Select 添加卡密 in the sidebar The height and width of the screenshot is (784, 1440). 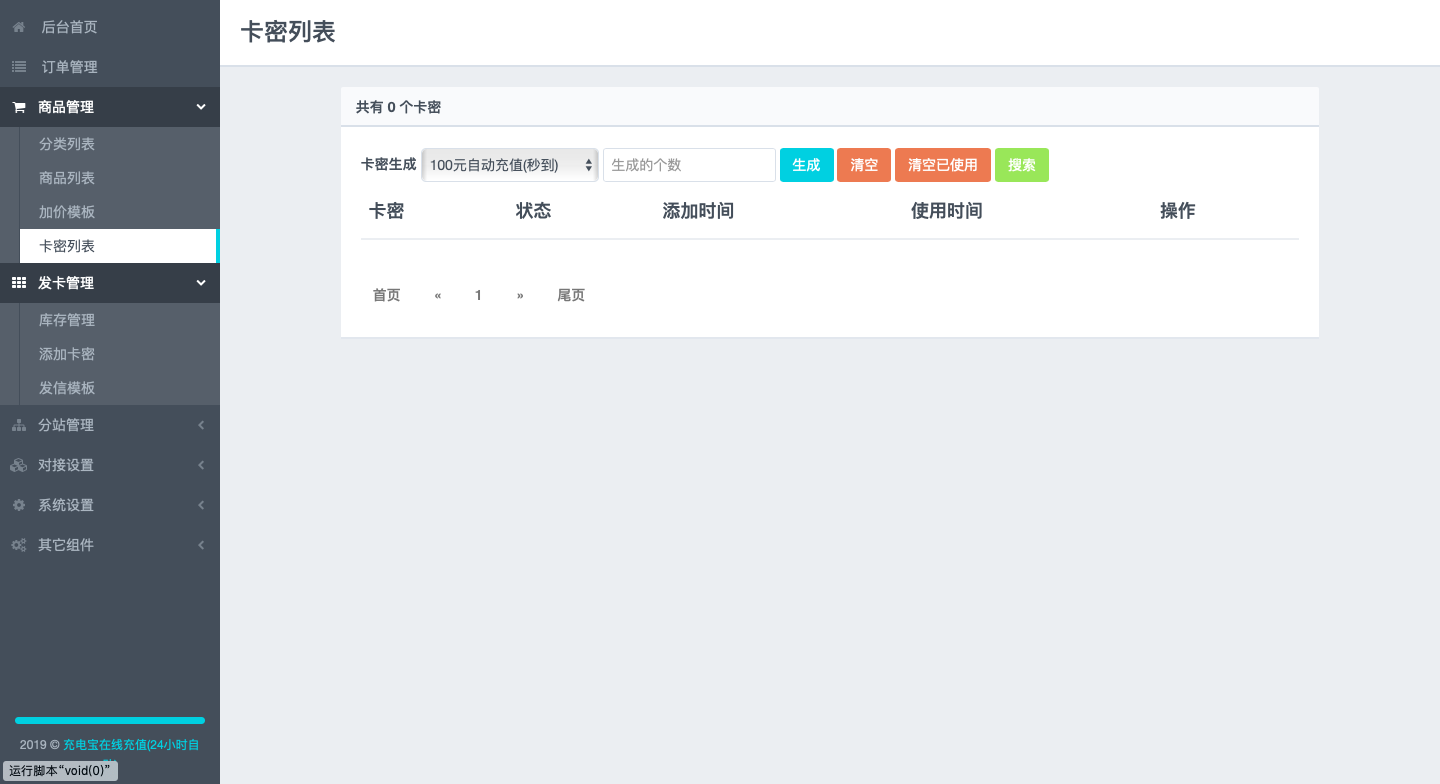coord(67,354)
